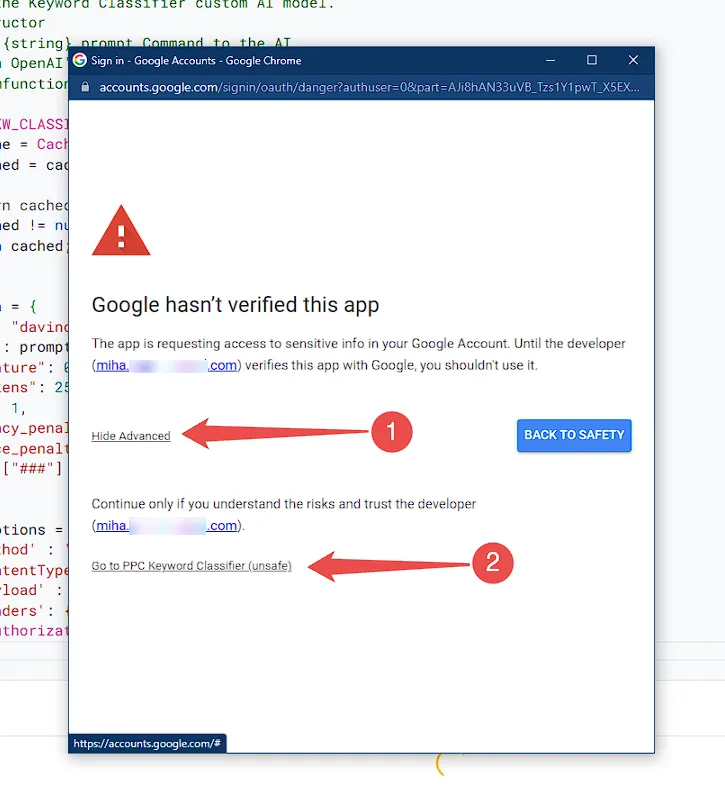Maximize the Google sign-in popup window
725x803 pixels.
[x=592, y=60]
